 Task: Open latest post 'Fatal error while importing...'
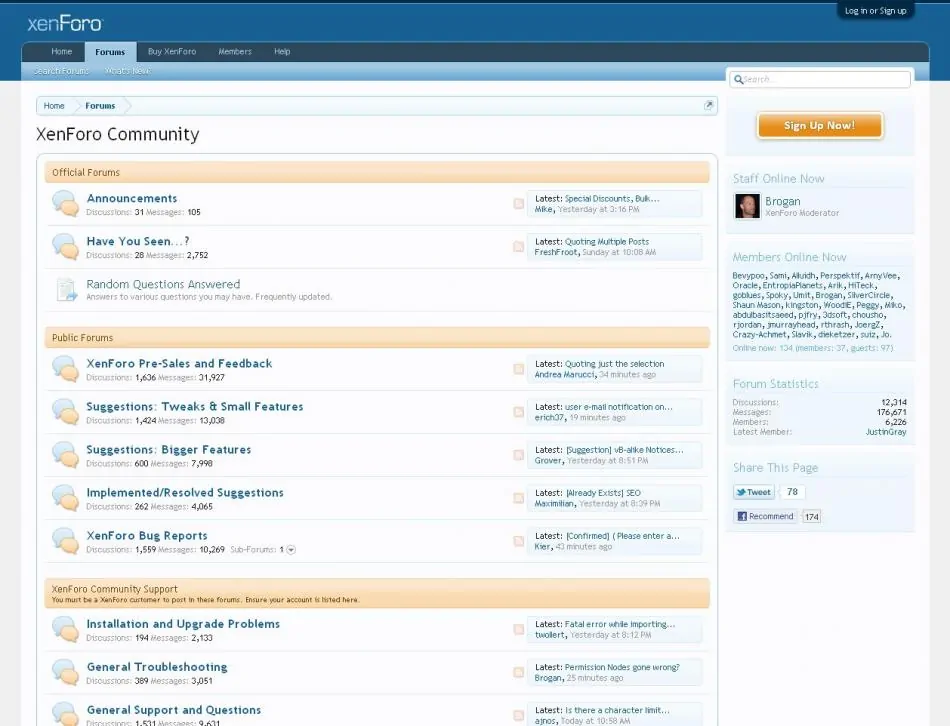(x=620, y=624)
